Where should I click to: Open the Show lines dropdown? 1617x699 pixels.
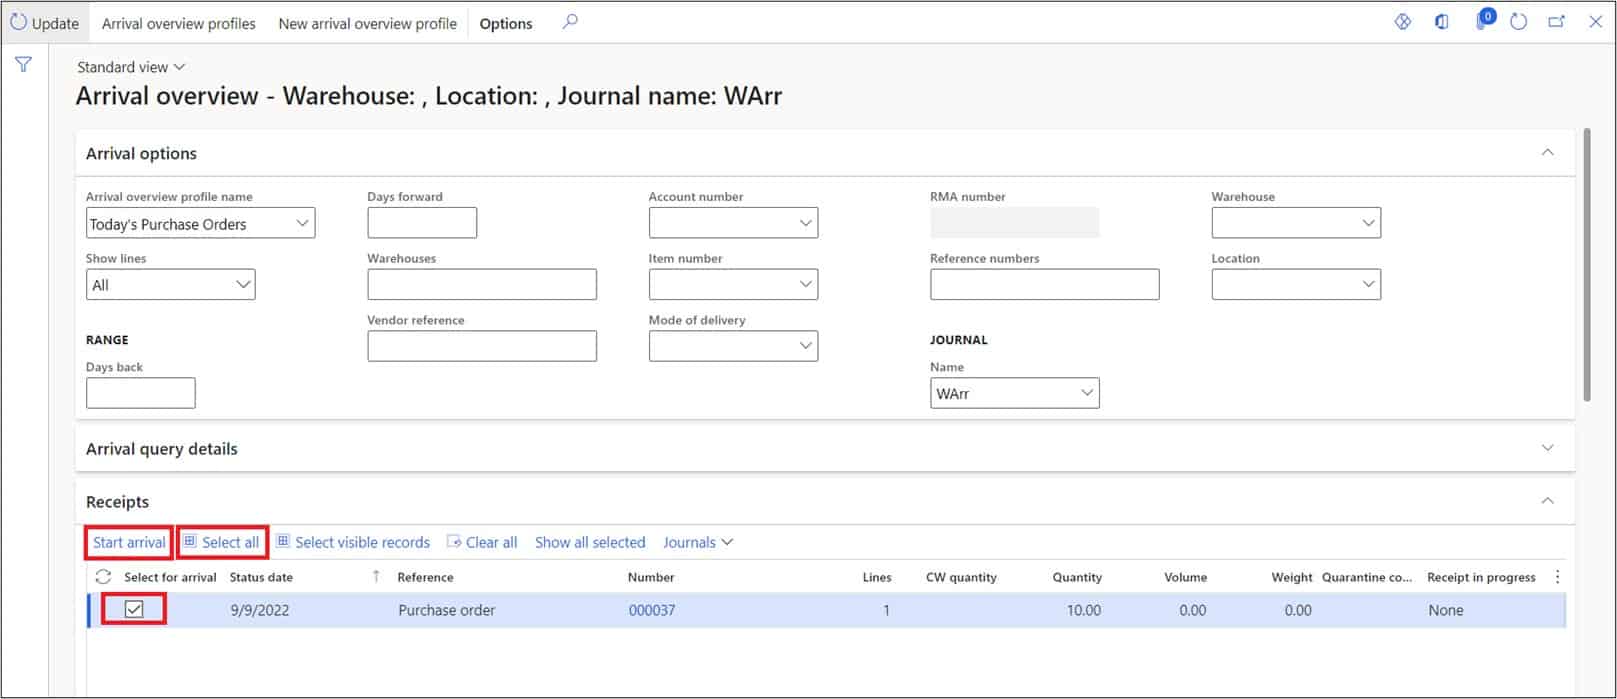(x=242, y=285)
